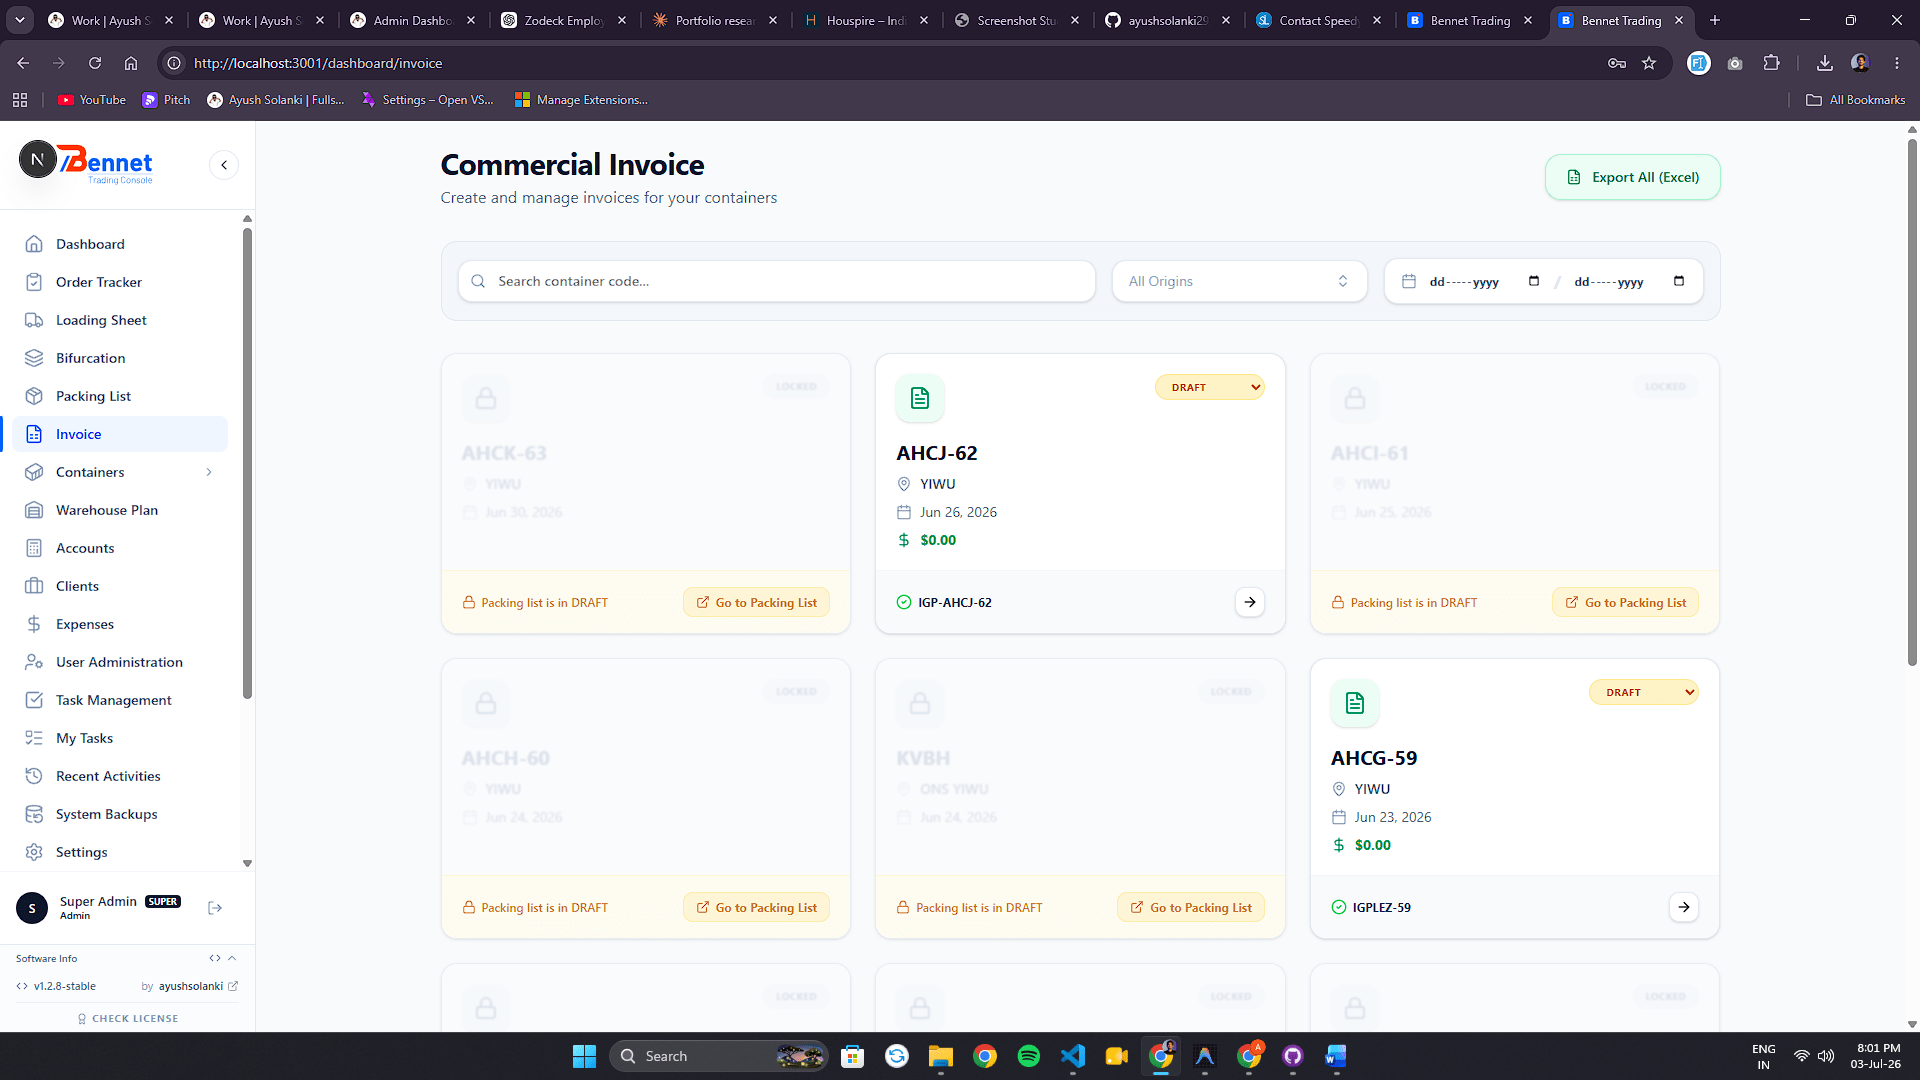Click Export All (Excel) button
The height and width of the screenshot is (1080, 1920).
(1632, 177)
